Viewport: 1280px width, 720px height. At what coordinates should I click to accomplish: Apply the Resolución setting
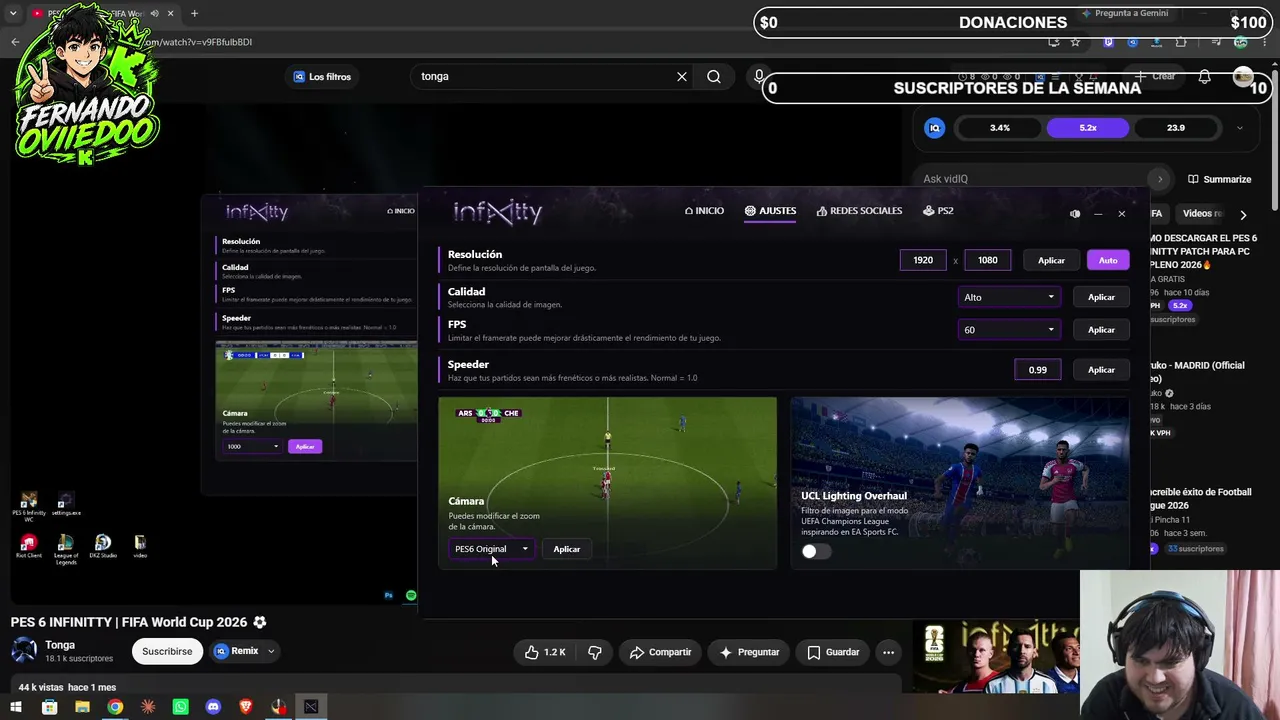click(x=1051, y=260)
